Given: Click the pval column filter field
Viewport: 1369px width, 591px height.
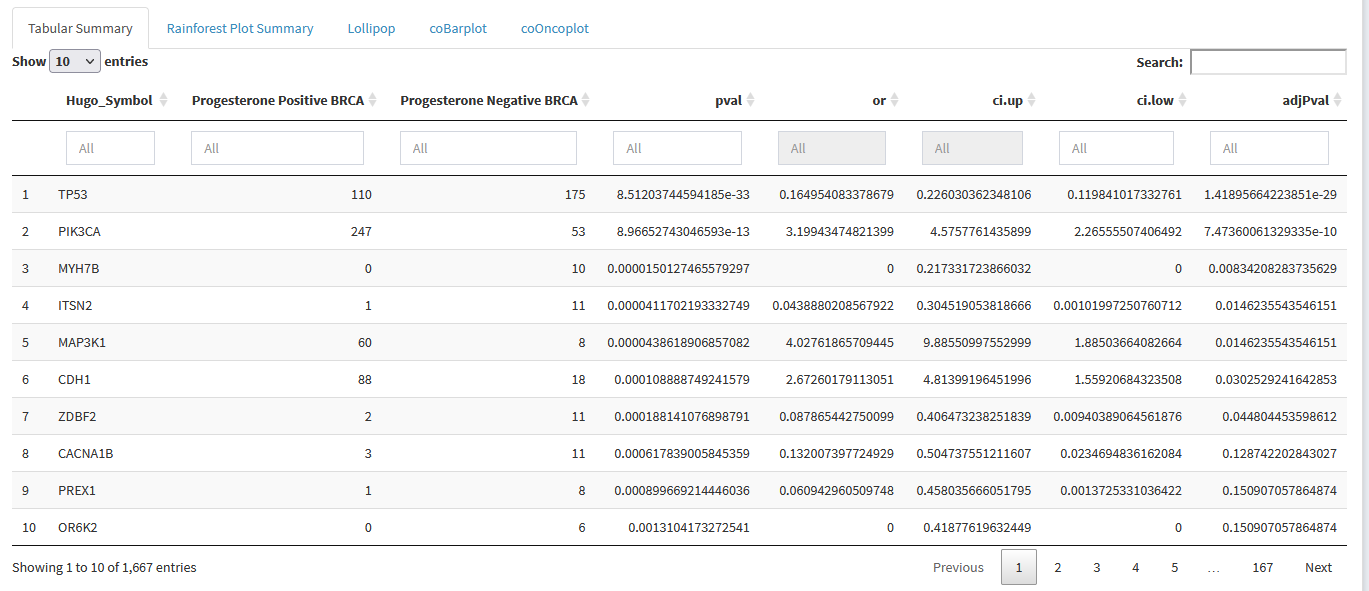Looking at the screenshot, I should pos(677,148).
